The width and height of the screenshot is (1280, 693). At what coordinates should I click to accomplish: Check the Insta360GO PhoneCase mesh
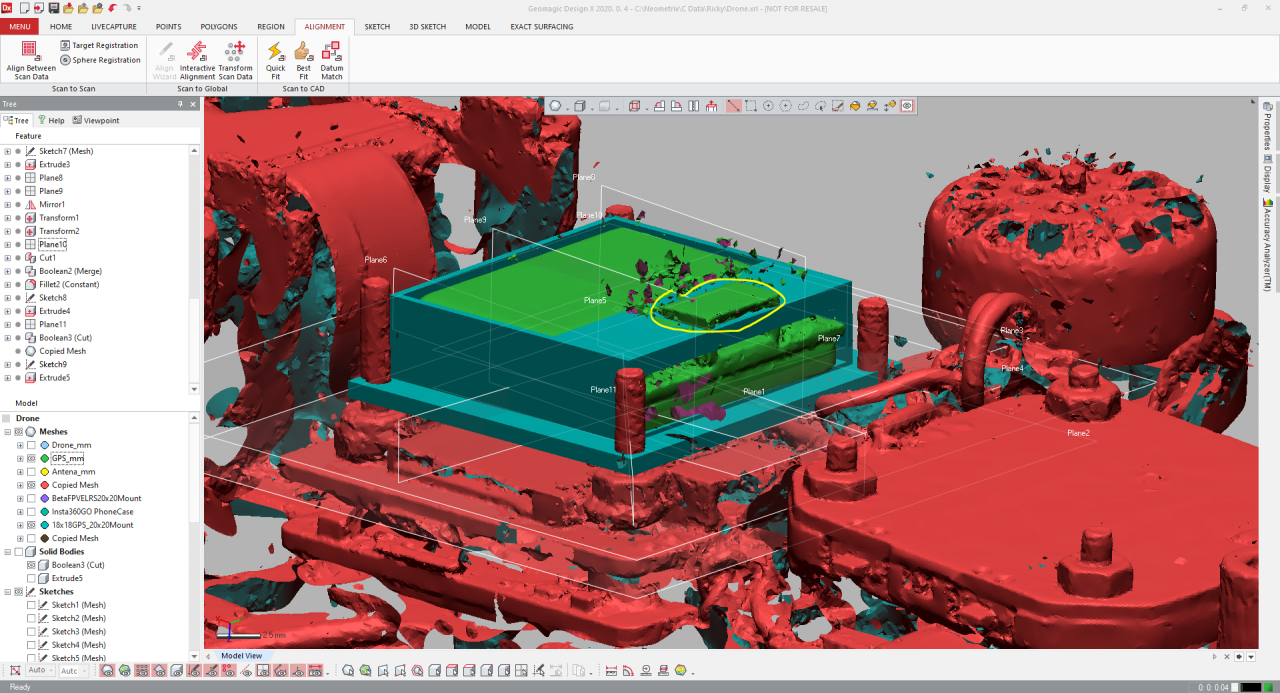[31, 511]
